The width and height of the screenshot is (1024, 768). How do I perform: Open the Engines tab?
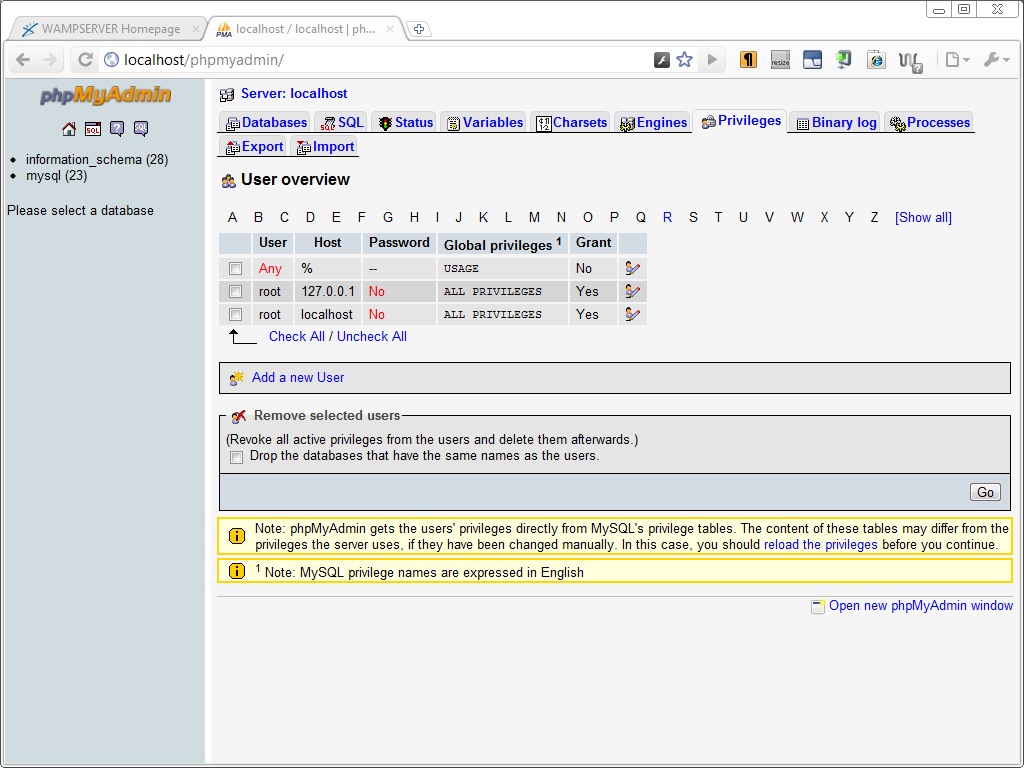653,123
